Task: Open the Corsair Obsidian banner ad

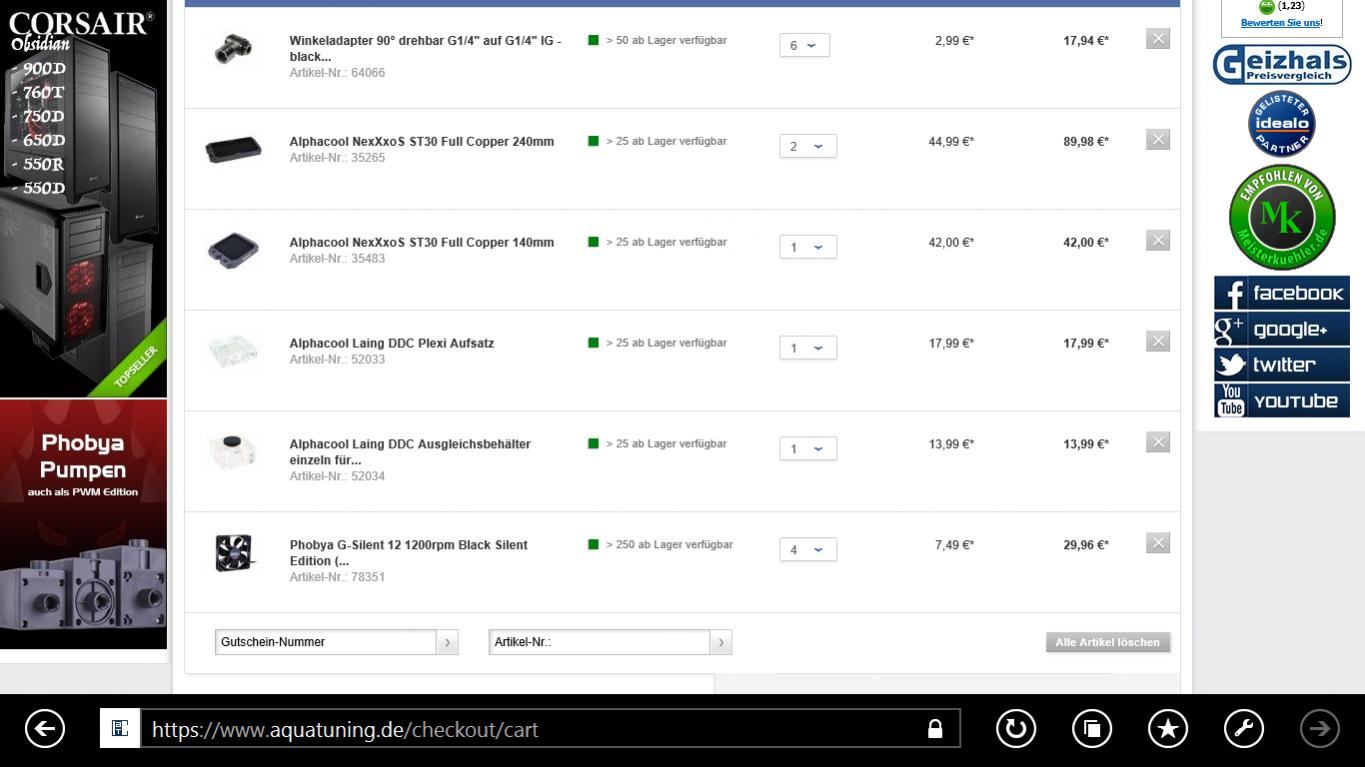Action: coord(84,198)
